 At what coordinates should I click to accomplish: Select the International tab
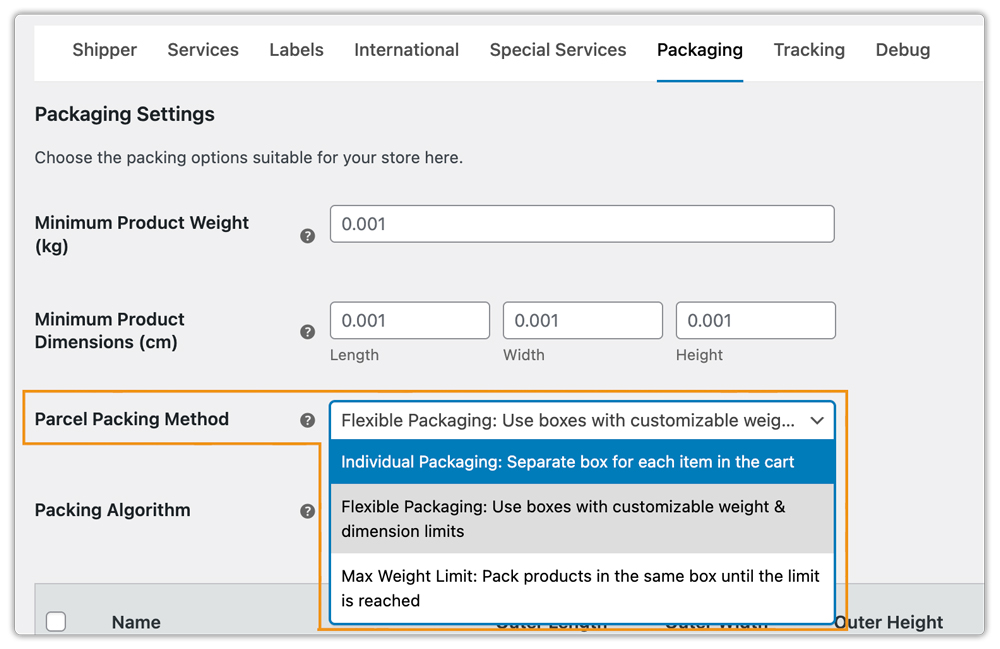point(406,50)
